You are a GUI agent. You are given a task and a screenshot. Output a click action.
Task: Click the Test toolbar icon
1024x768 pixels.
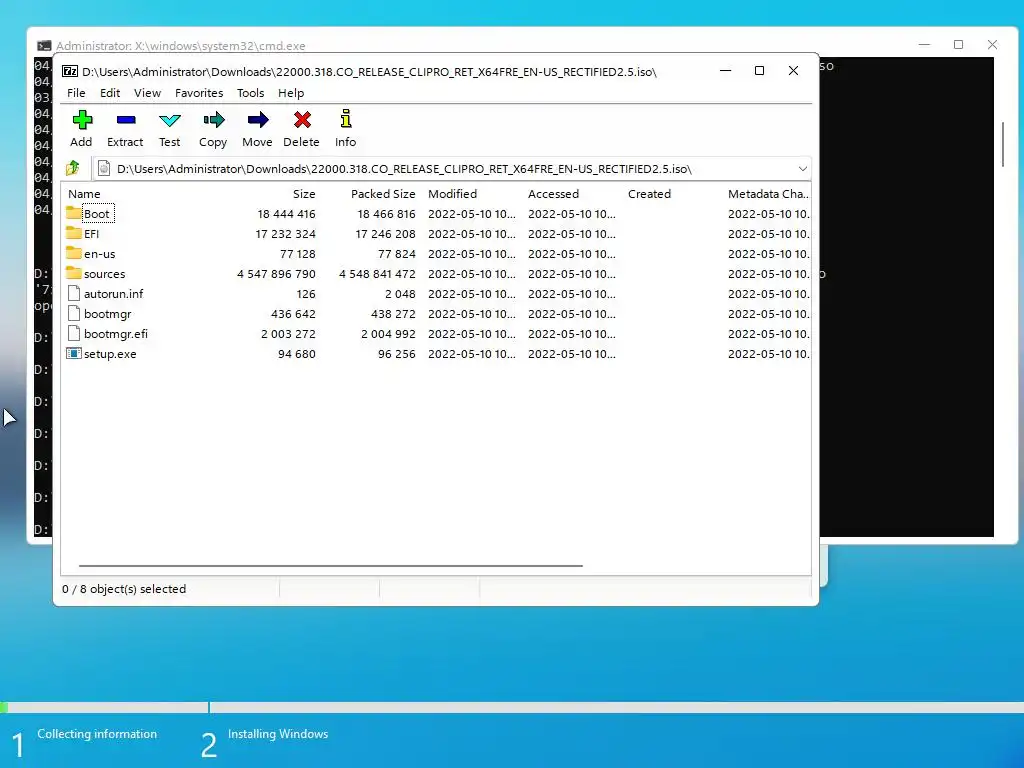pyautogui.click(x=170, y=120)
